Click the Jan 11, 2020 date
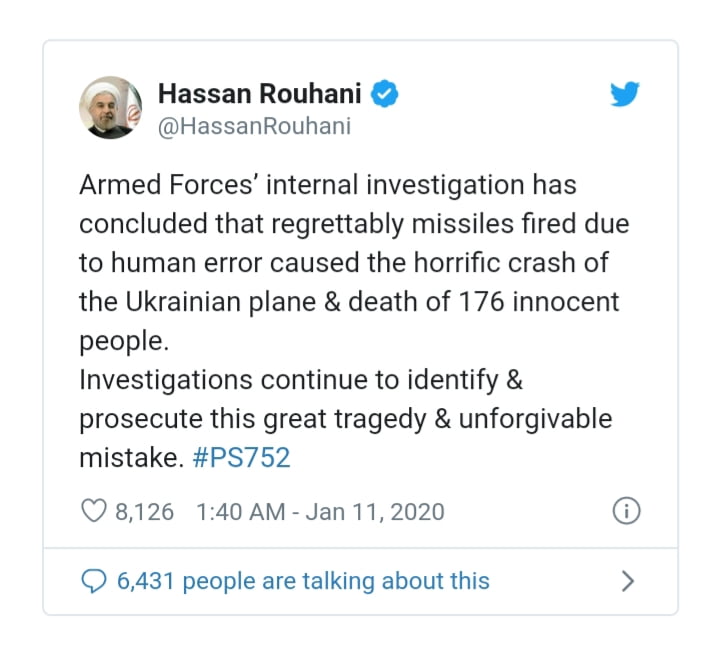 click(375, 512)
